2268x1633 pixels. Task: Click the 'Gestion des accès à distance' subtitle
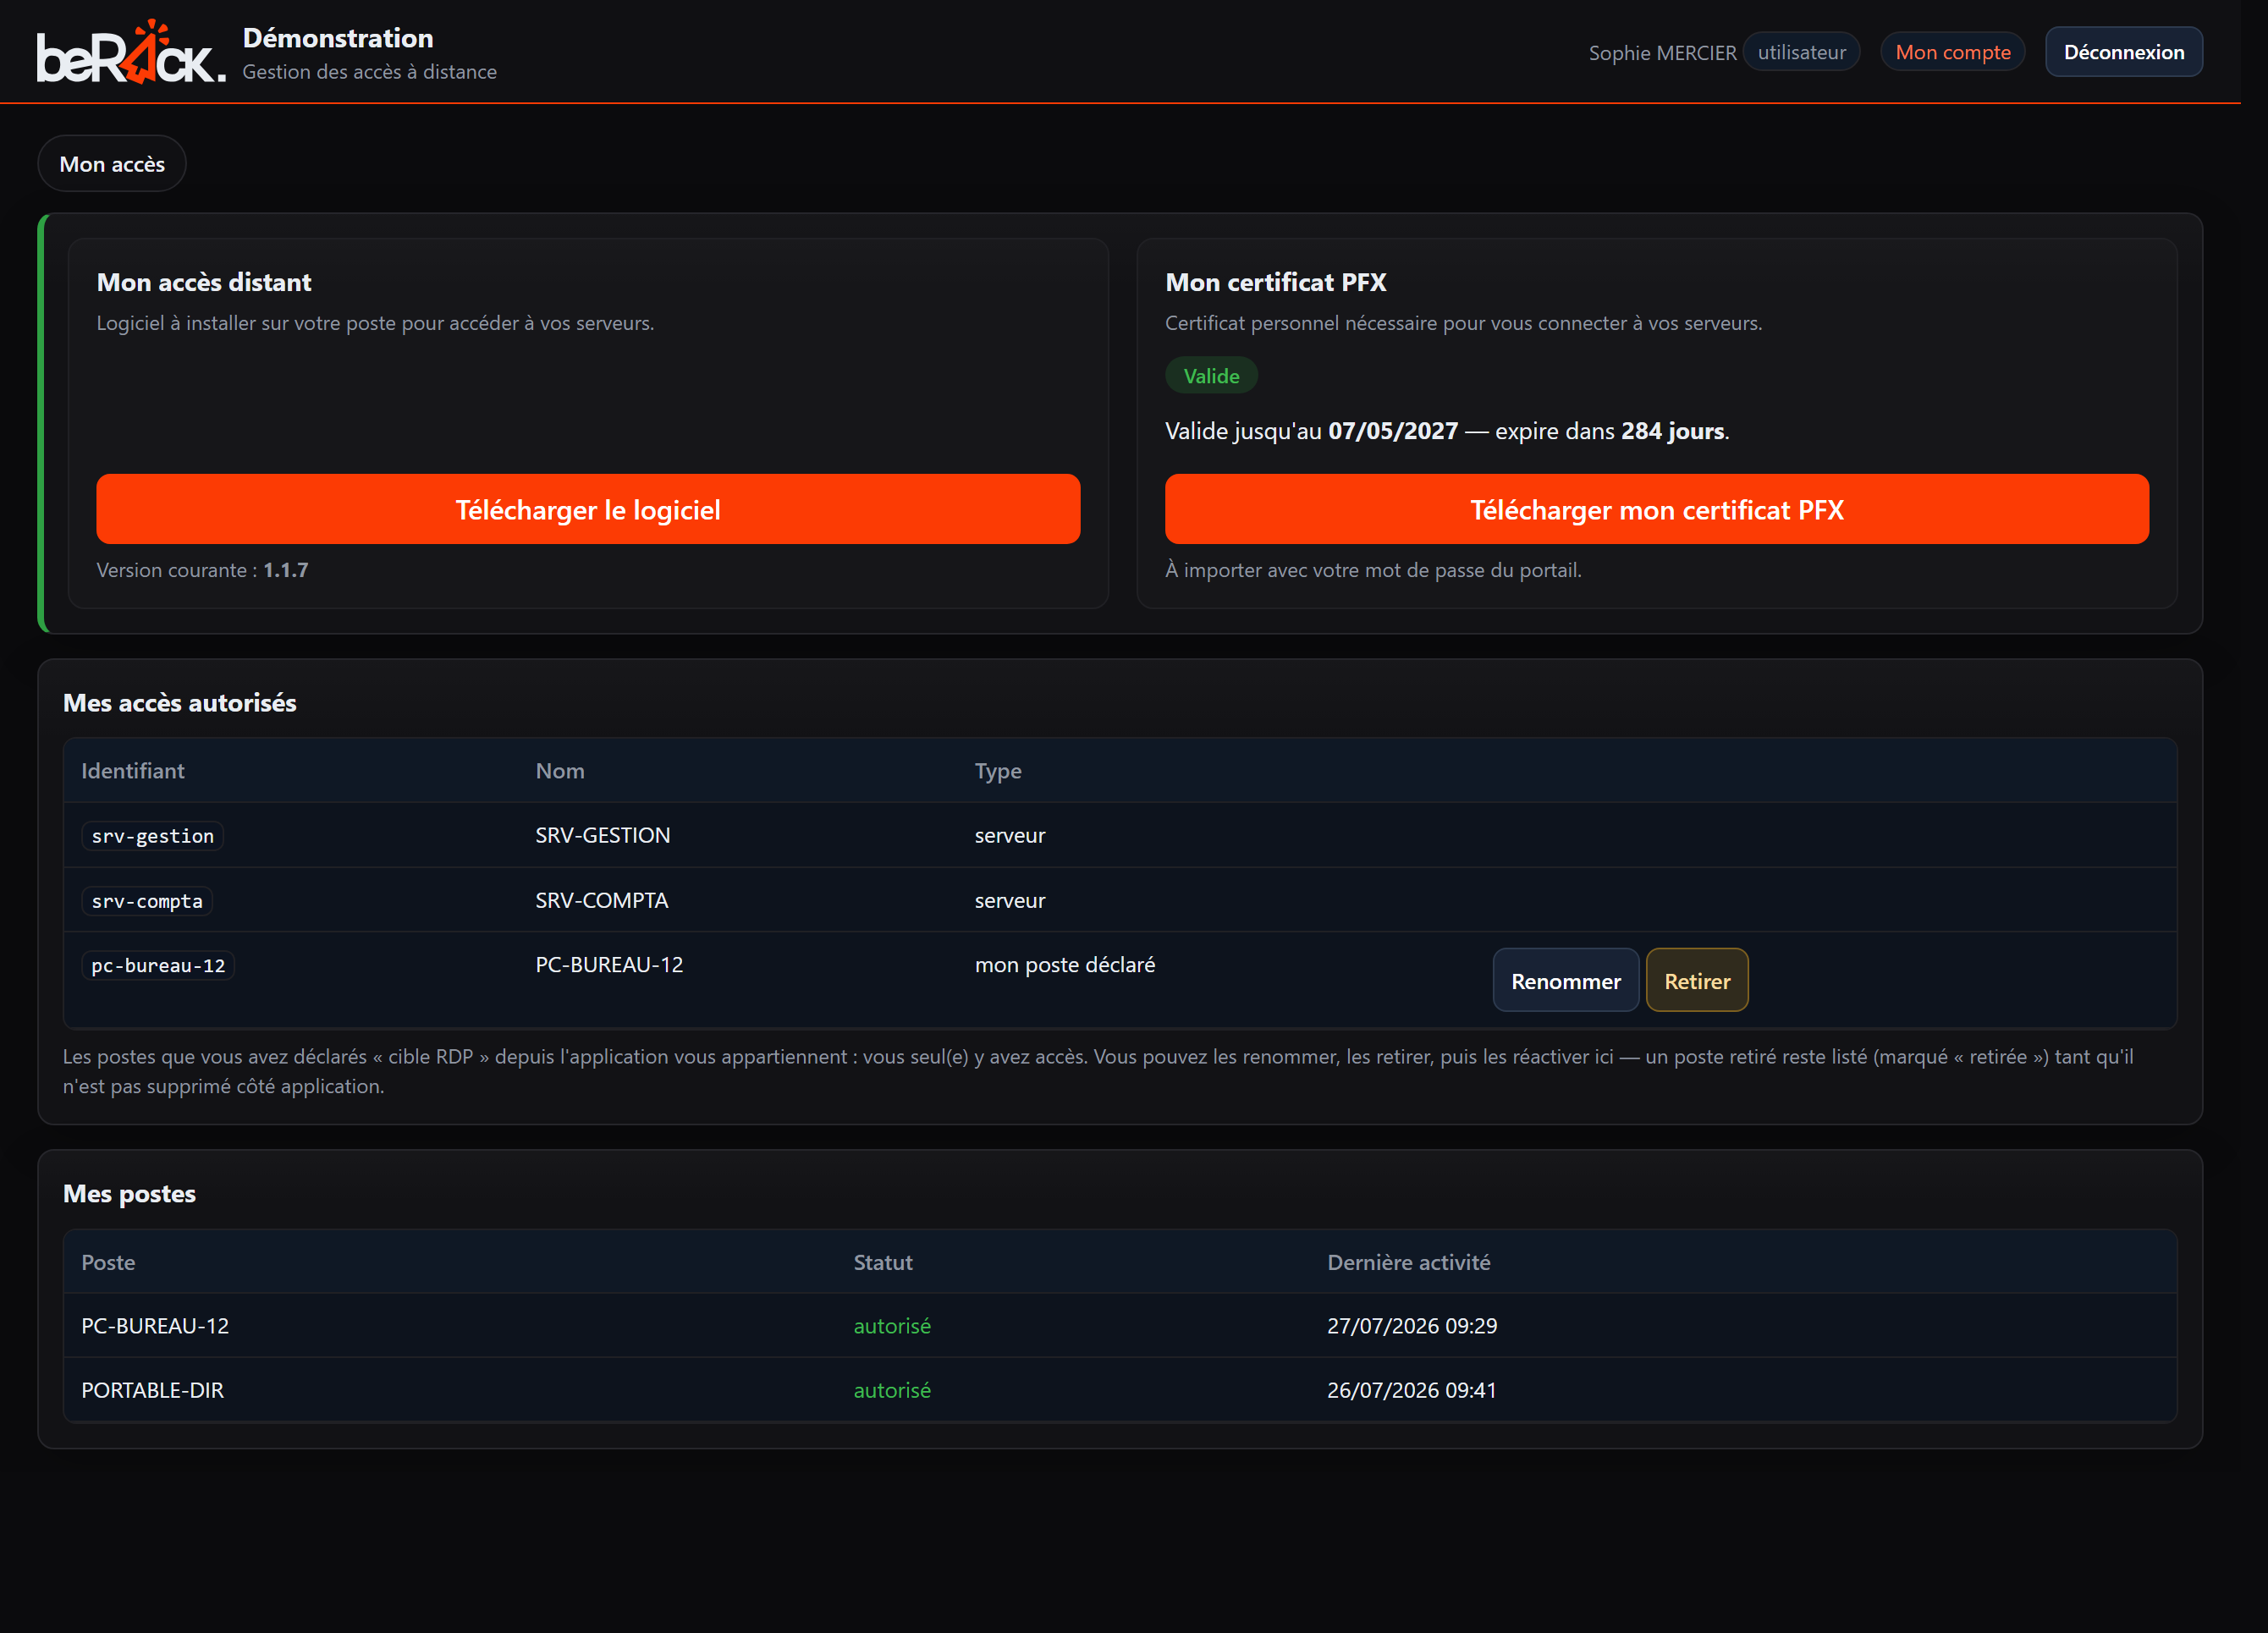369,72
